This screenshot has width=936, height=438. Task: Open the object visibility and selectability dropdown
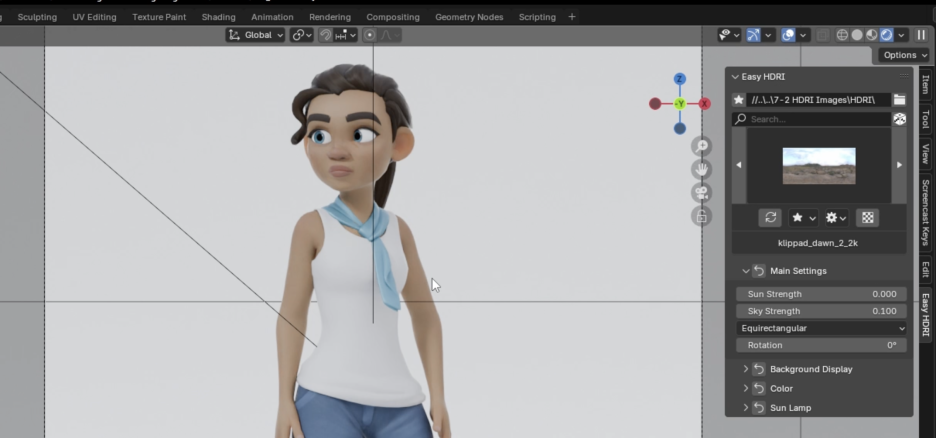pyautogui.click(x=729, y=35)
